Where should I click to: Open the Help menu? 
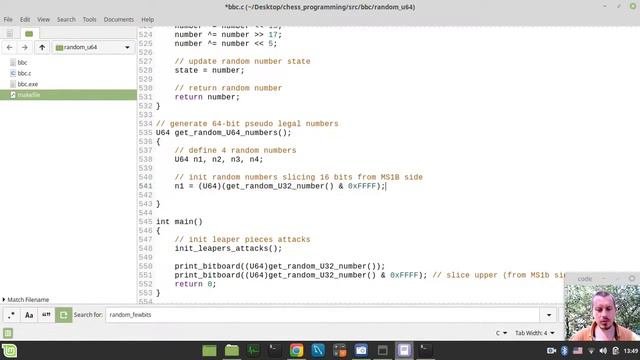(148, 19)
